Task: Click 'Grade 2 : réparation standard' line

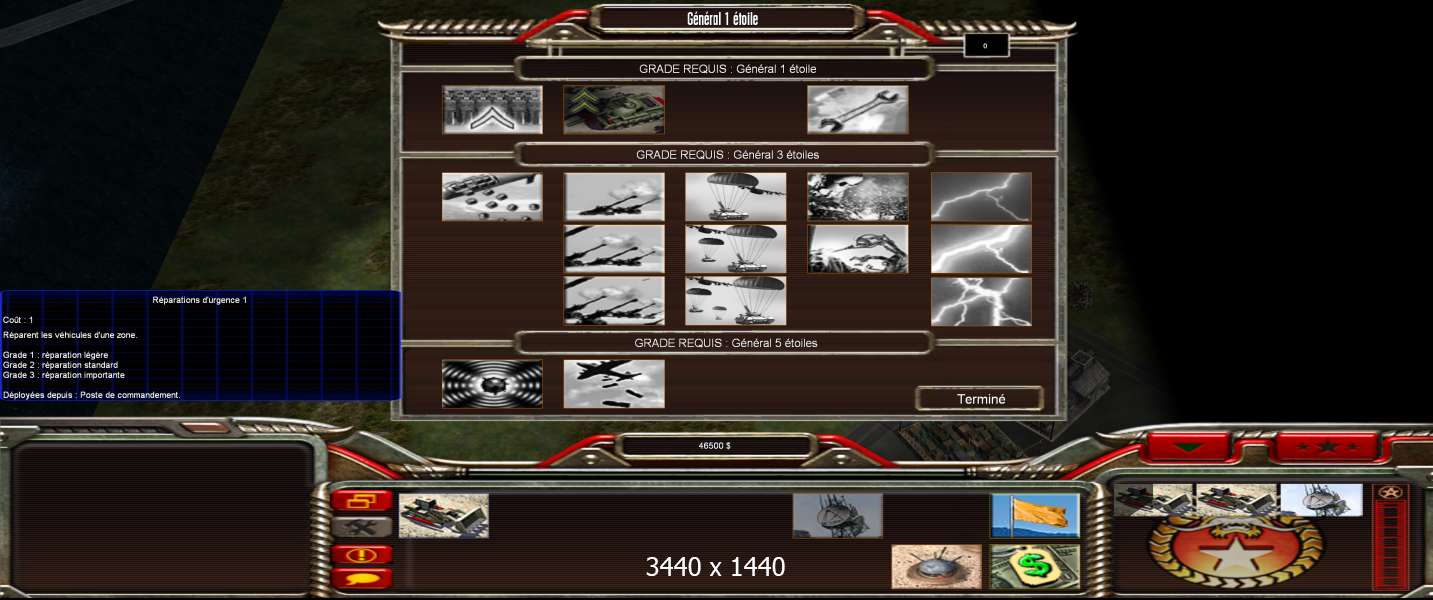Action: (x=60, y=365)
